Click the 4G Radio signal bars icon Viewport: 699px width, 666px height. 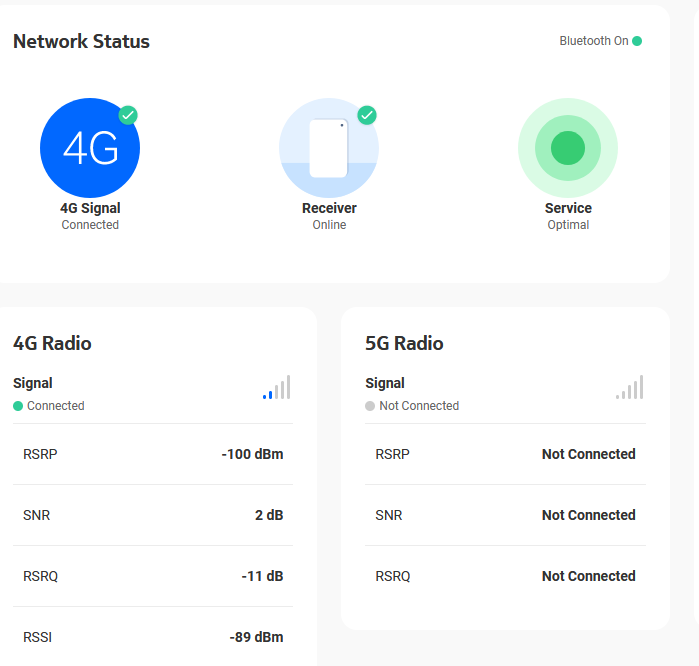click(x=277, y=388)
